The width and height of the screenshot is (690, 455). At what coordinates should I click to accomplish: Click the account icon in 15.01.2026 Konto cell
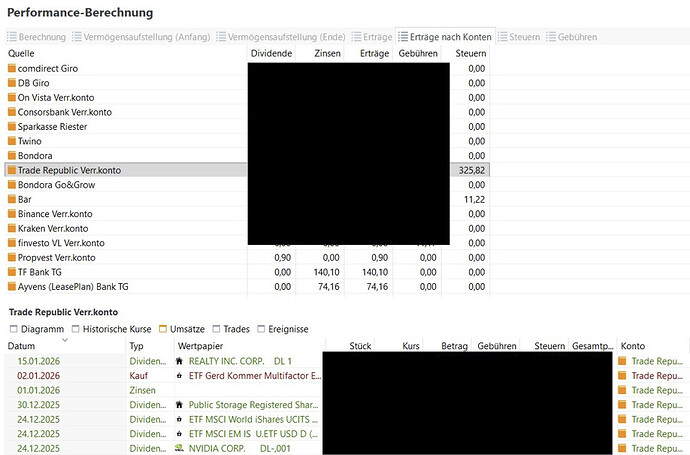623,361
